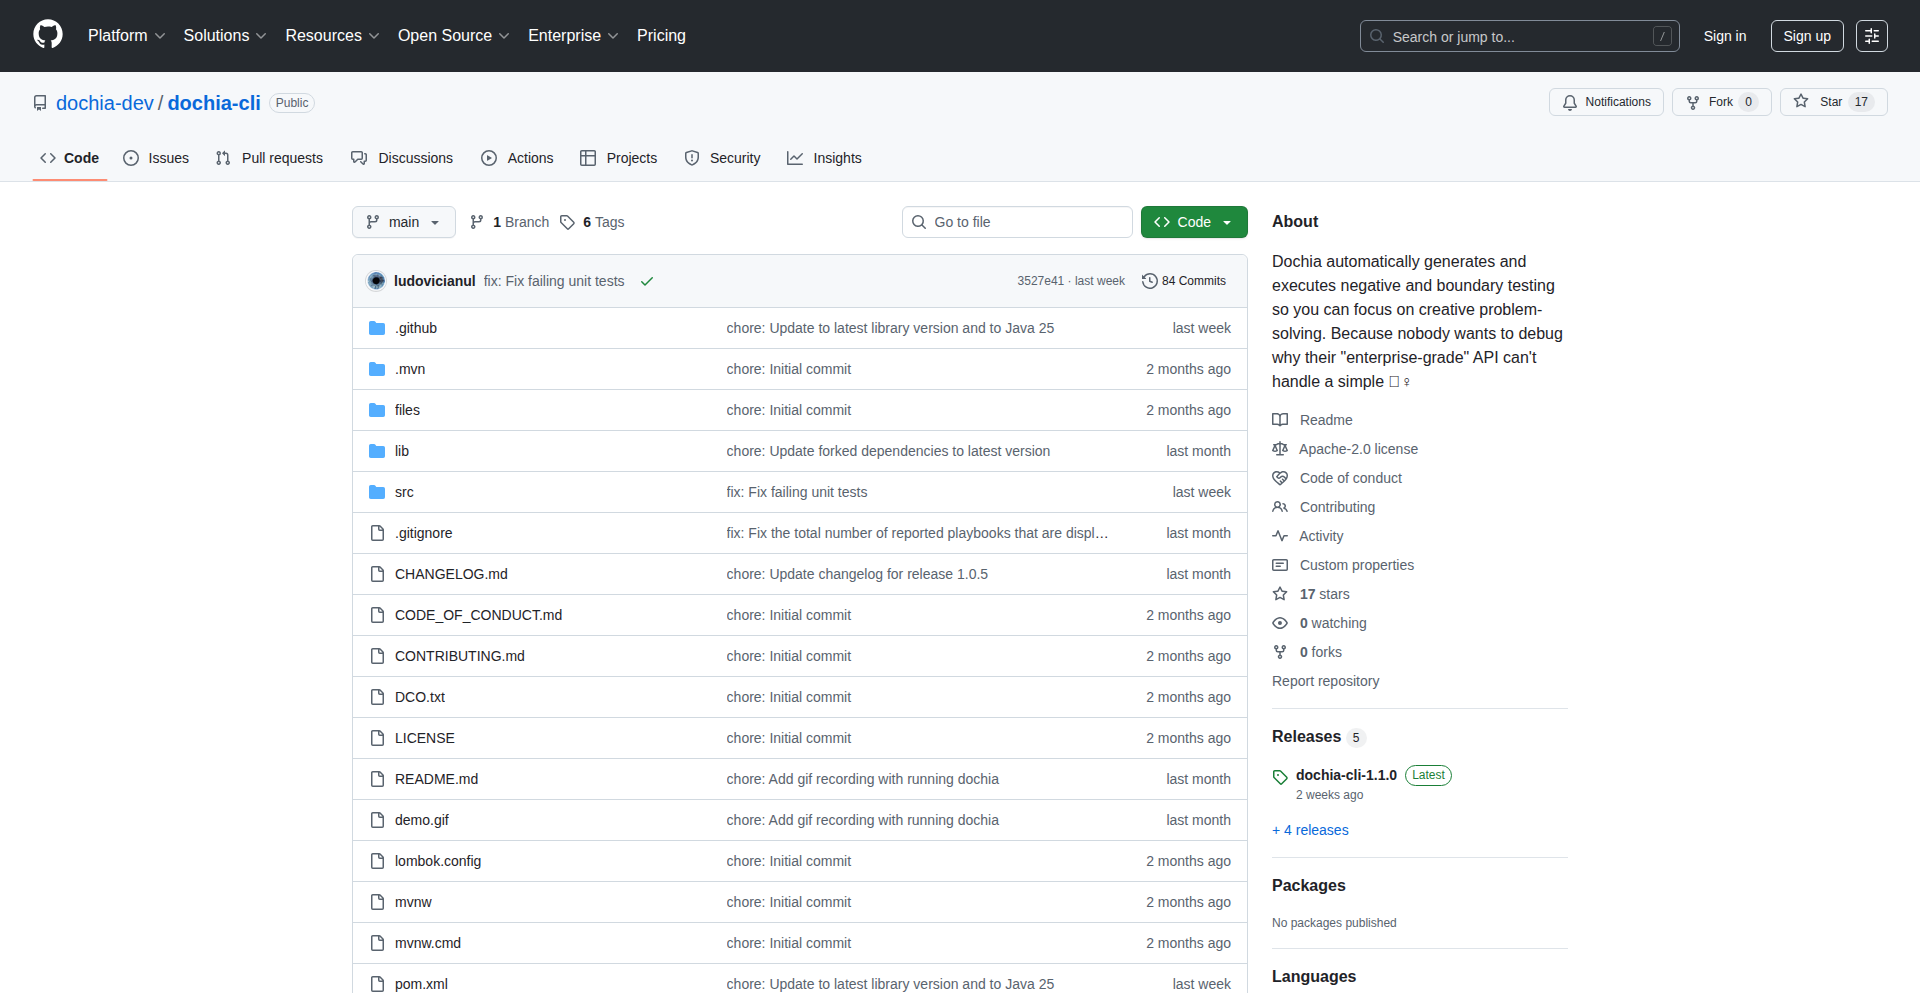Open the main branch dropdown

pos(403,222)
